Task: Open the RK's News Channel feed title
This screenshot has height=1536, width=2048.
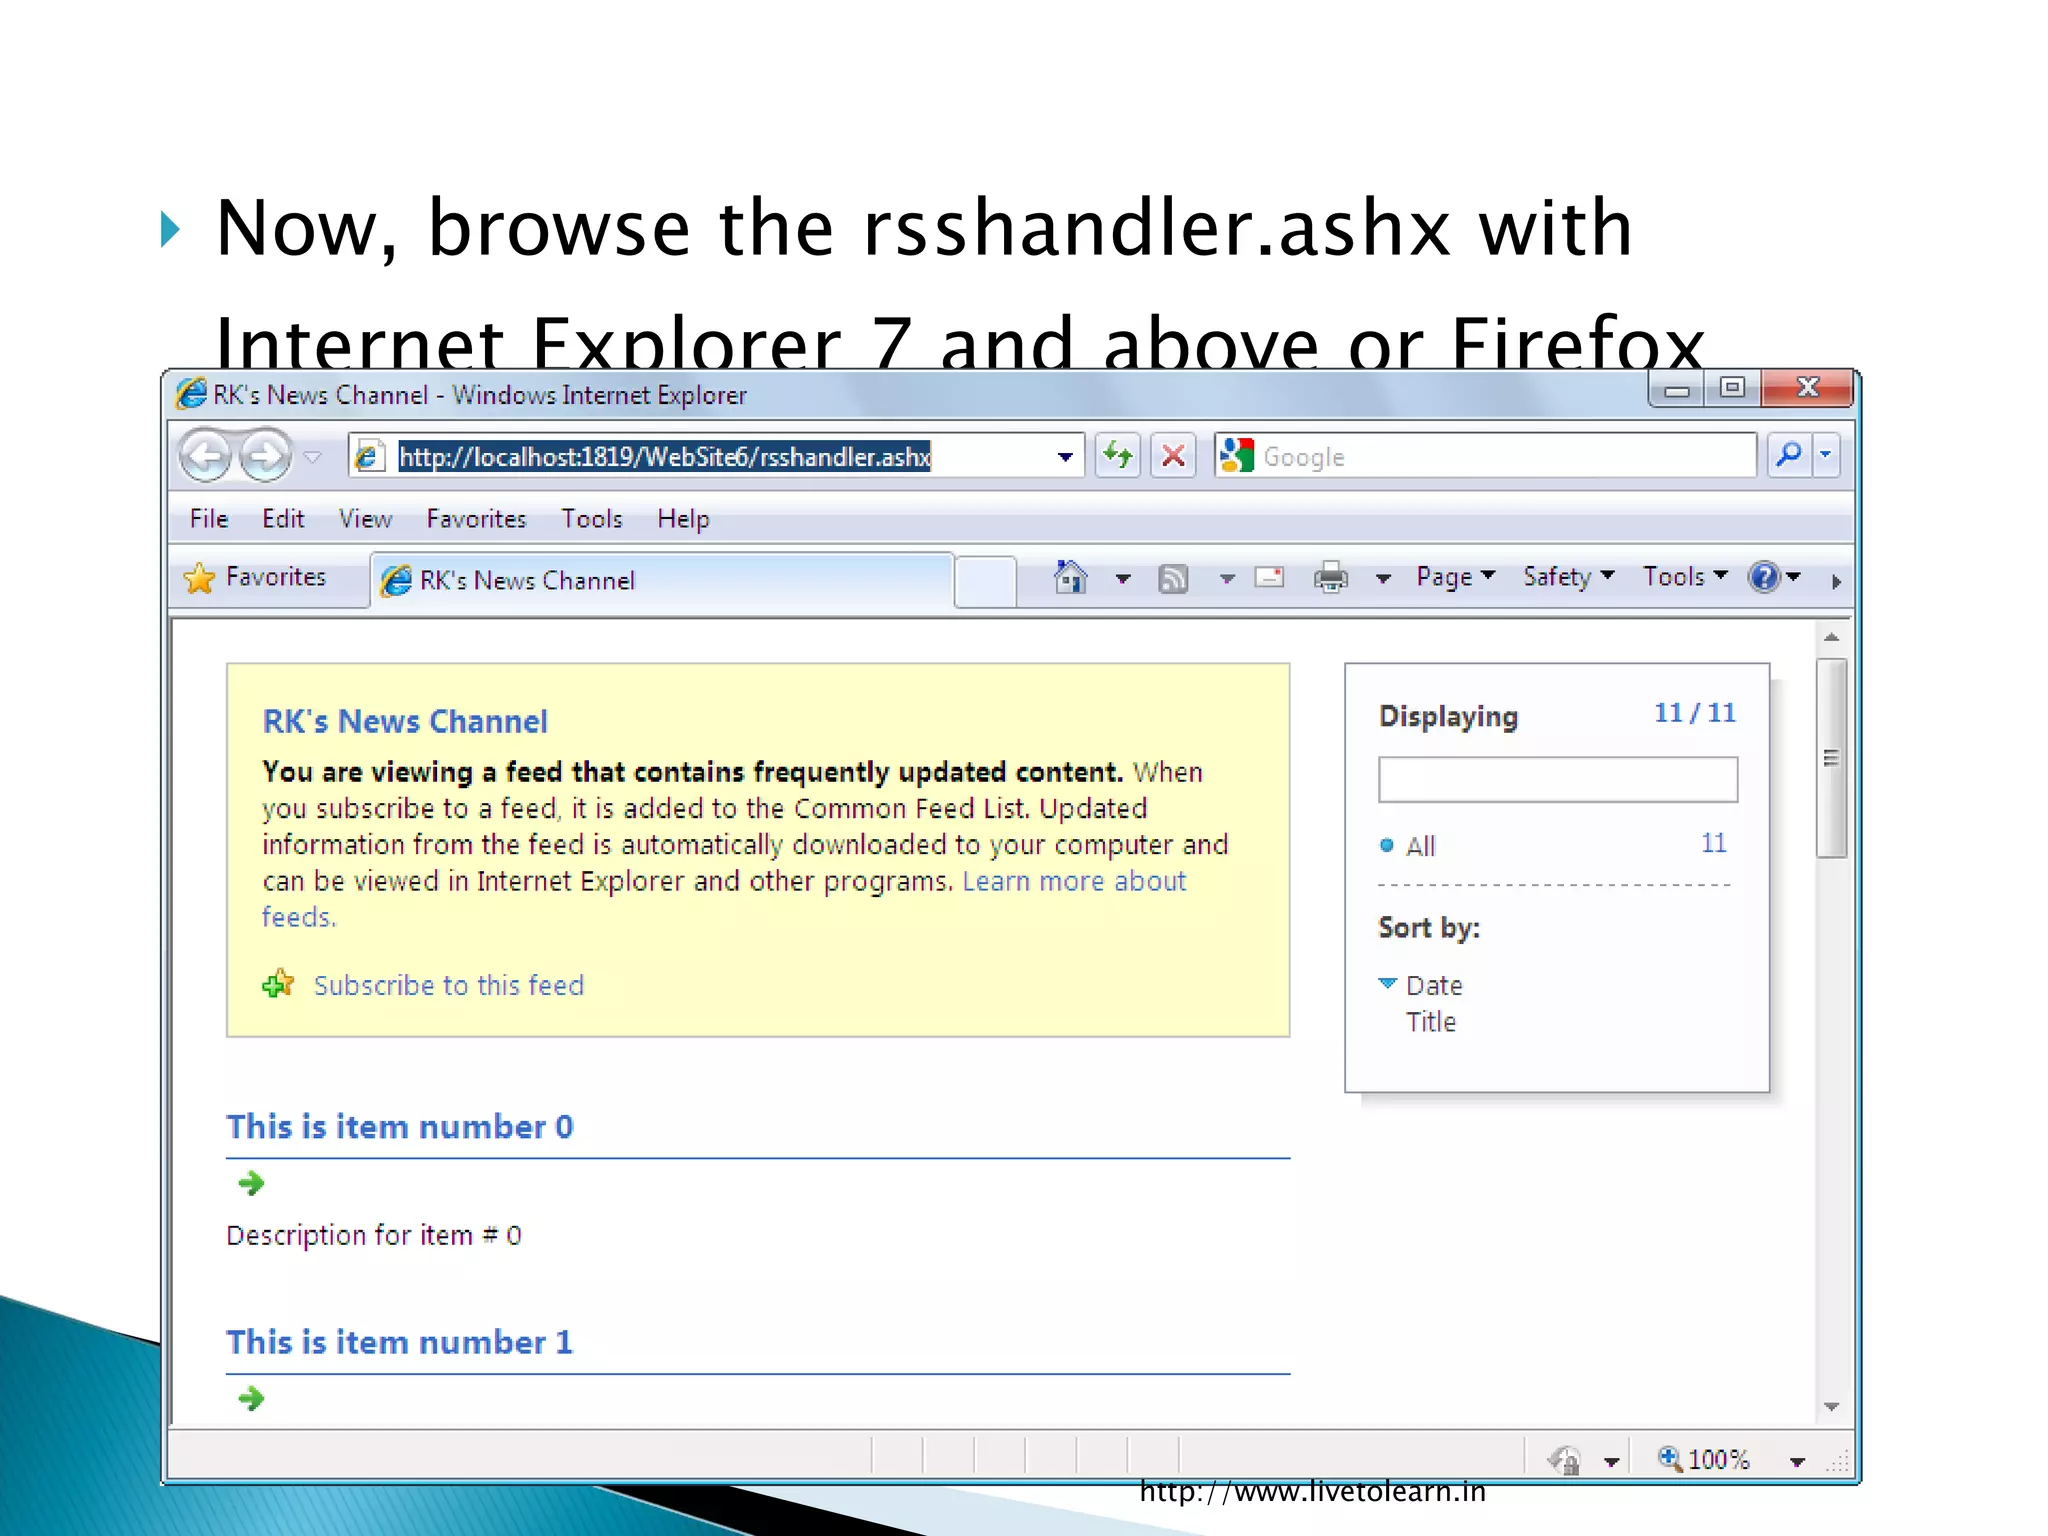Action: pyautogui.click(x=405, y=721)
